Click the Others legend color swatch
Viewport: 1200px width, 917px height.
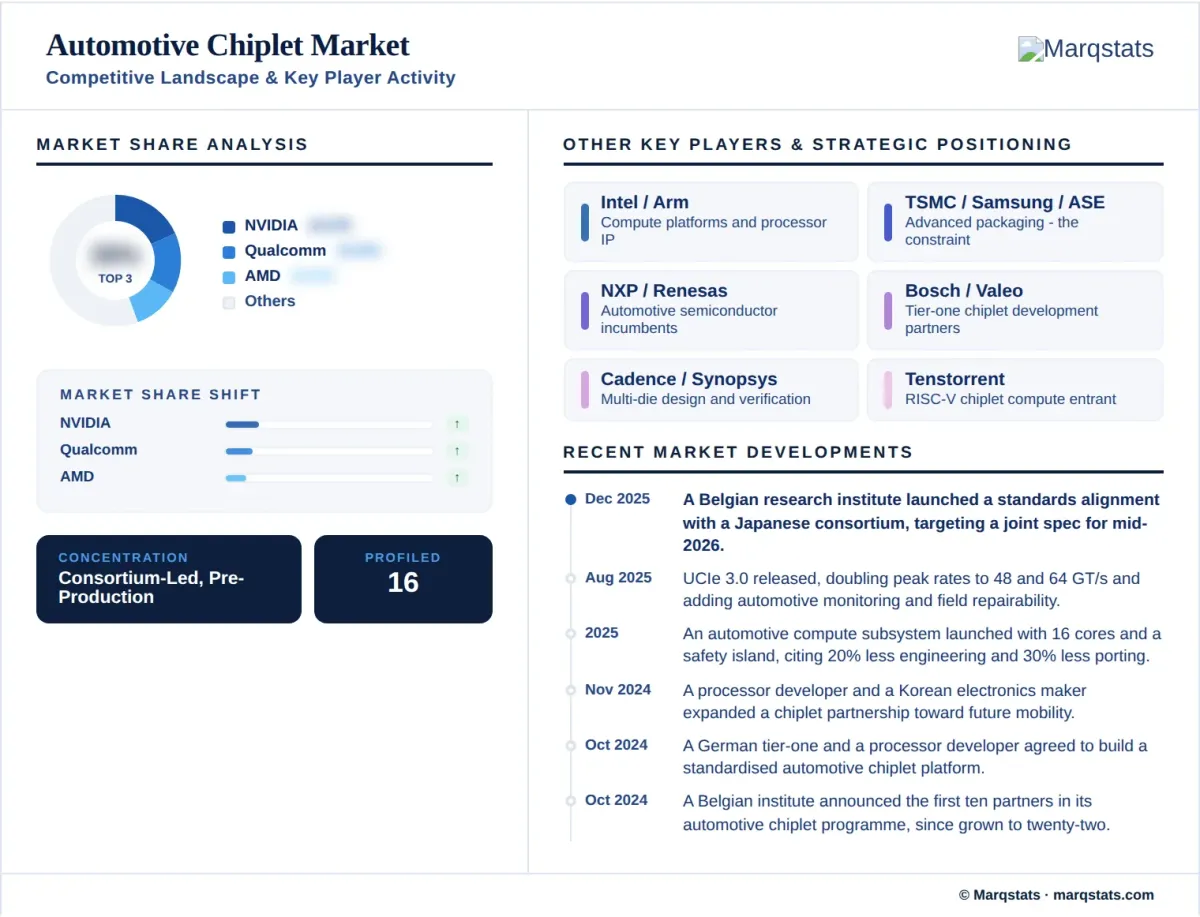point(229,302)
